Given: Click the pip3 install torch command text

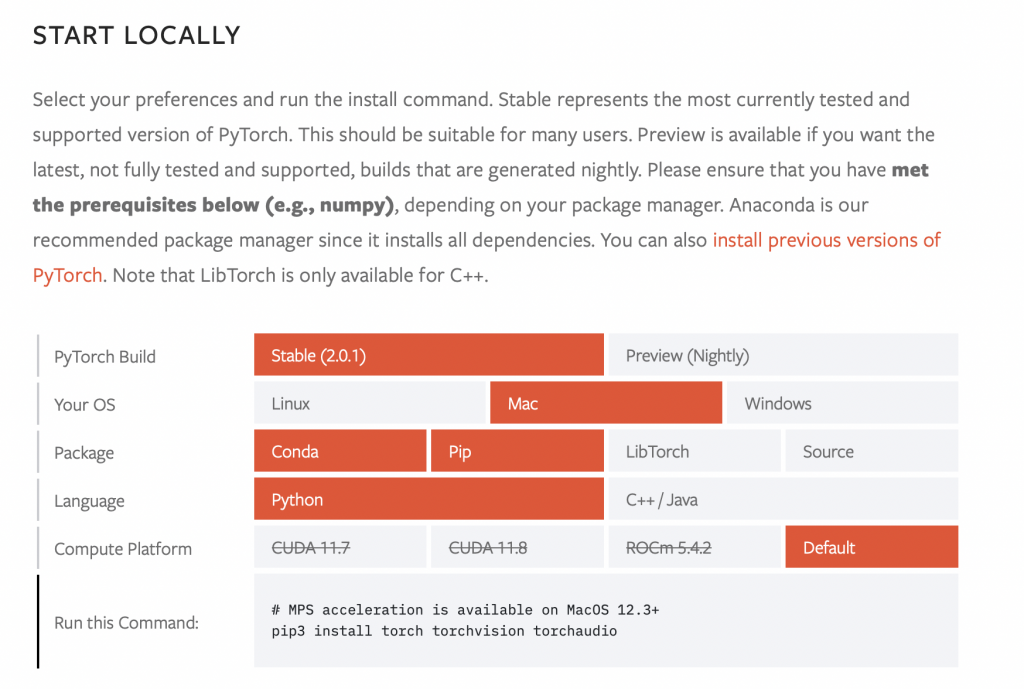Looking at the screenshot, I should pyautogui.click(x=444, y=631).
